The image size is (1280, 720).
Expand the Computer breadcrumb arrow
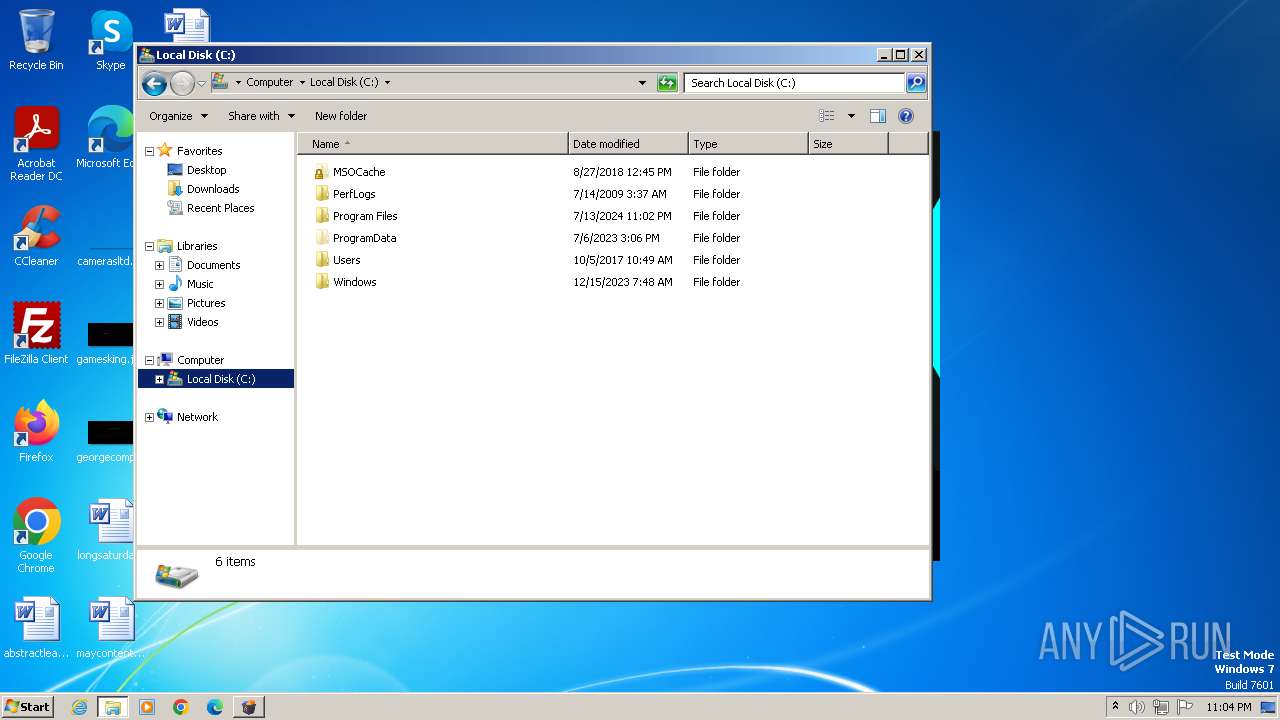(x=302, y=83)
